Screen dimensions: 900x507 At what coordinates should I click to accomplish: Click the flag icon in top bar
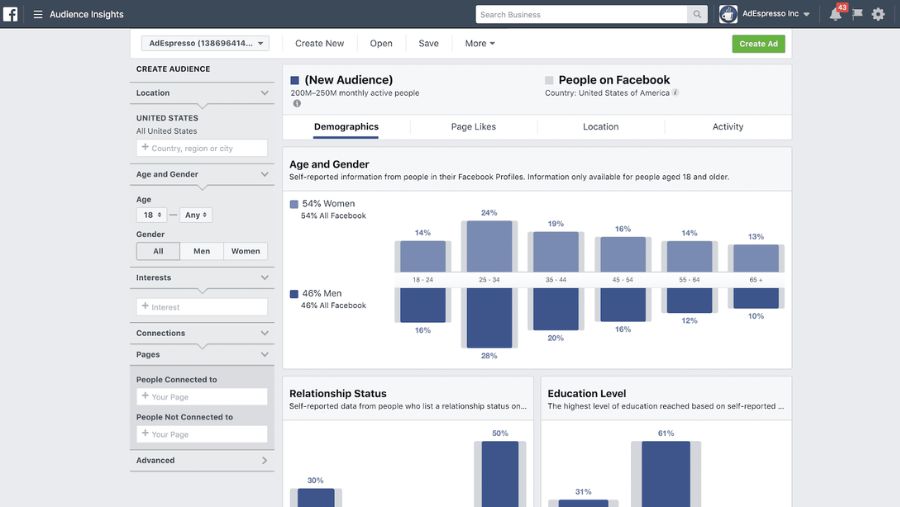point(858,14)
